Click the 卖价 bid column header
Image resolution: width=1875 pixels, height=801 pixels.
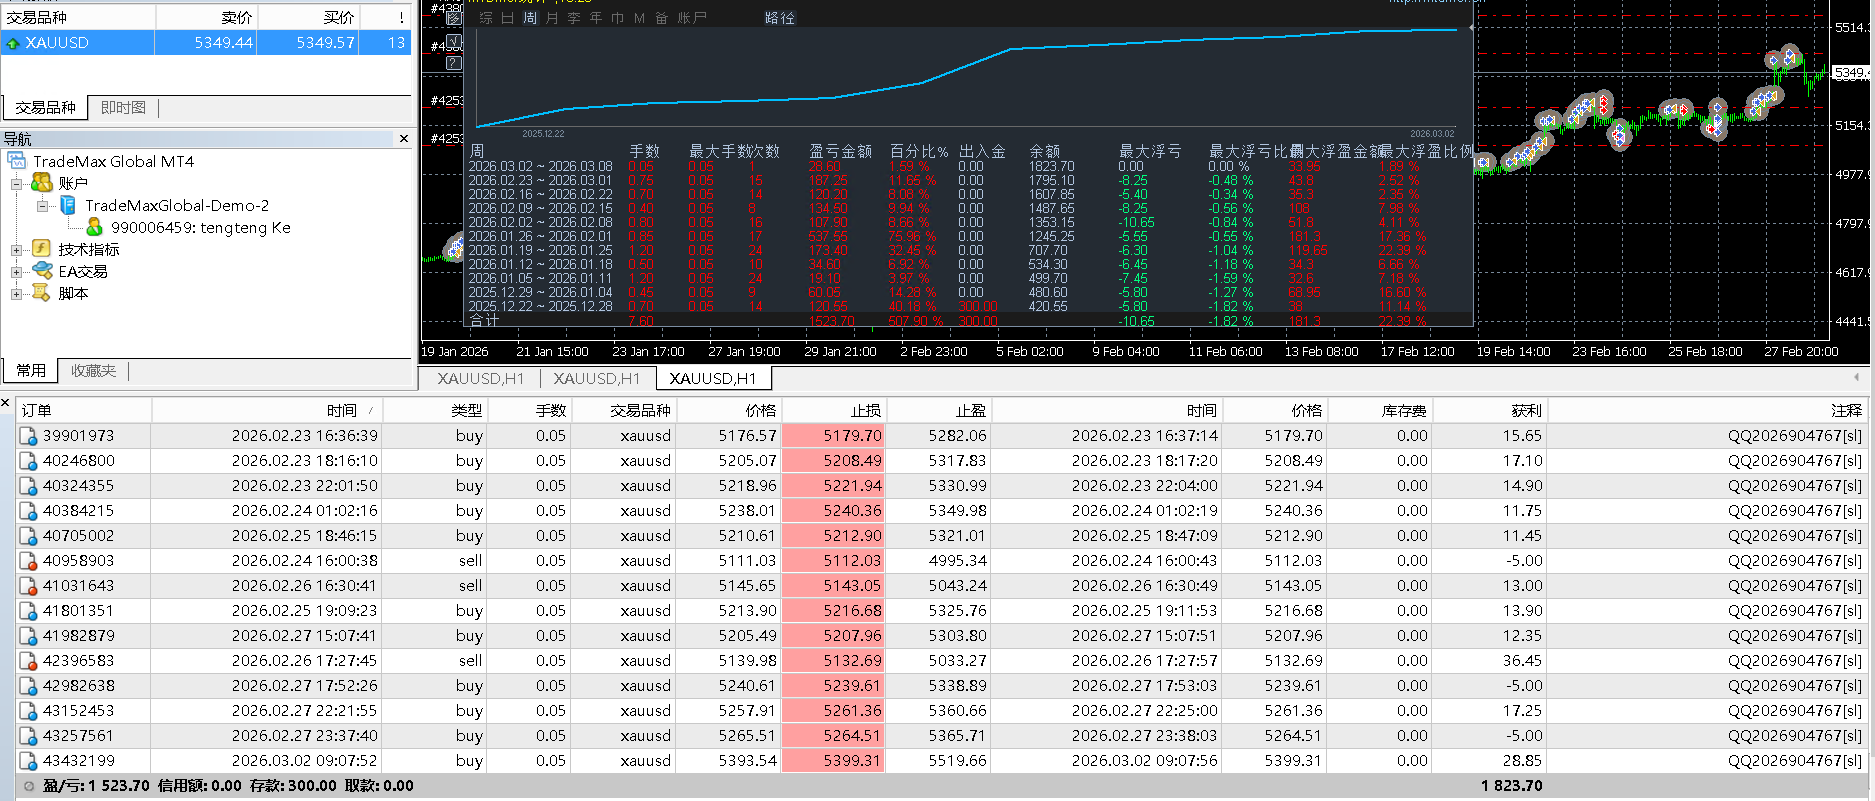click(207, 17)
